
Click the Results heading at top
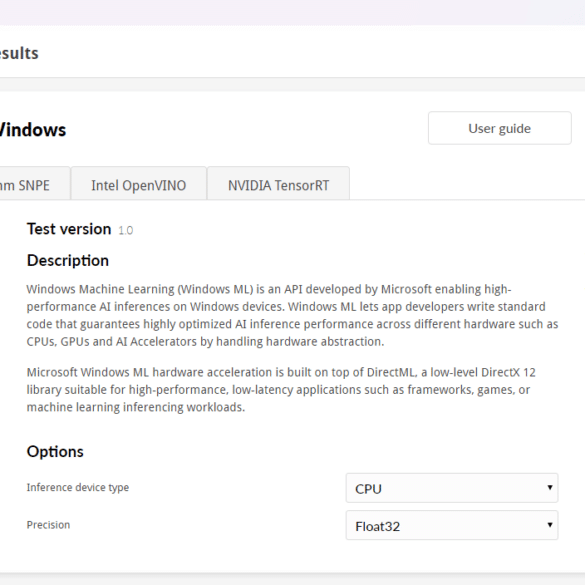19,53
